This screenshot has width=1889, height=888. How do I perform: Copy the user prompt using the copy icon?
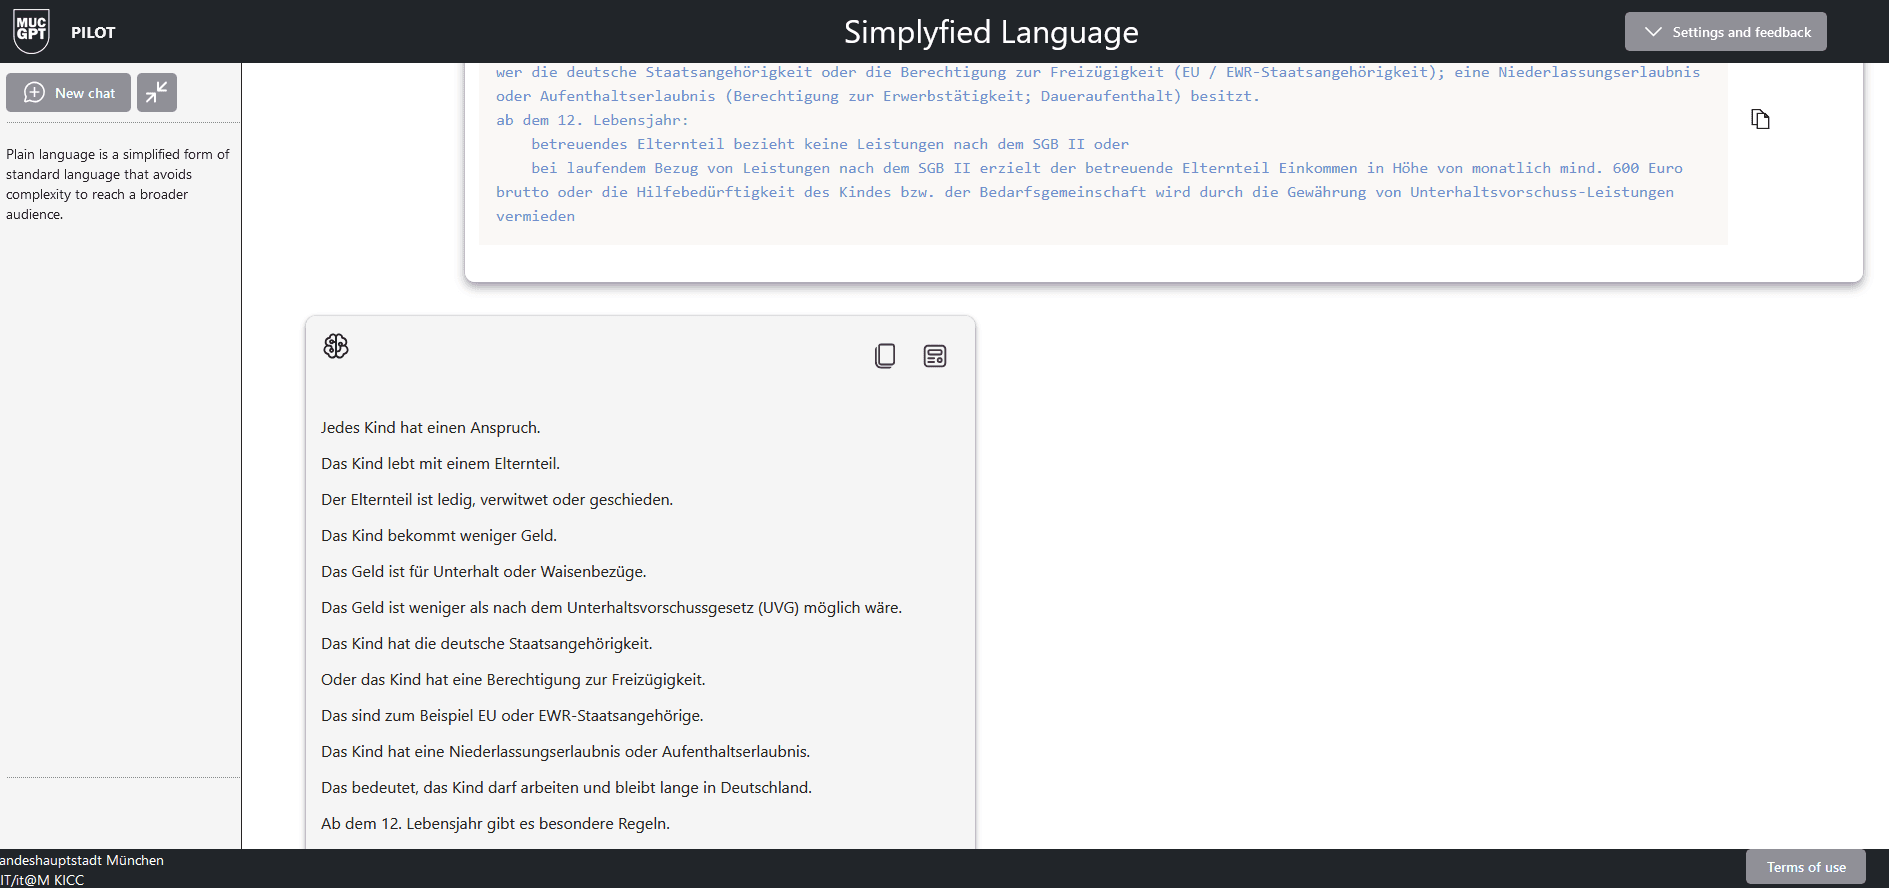click(1760, 119)
